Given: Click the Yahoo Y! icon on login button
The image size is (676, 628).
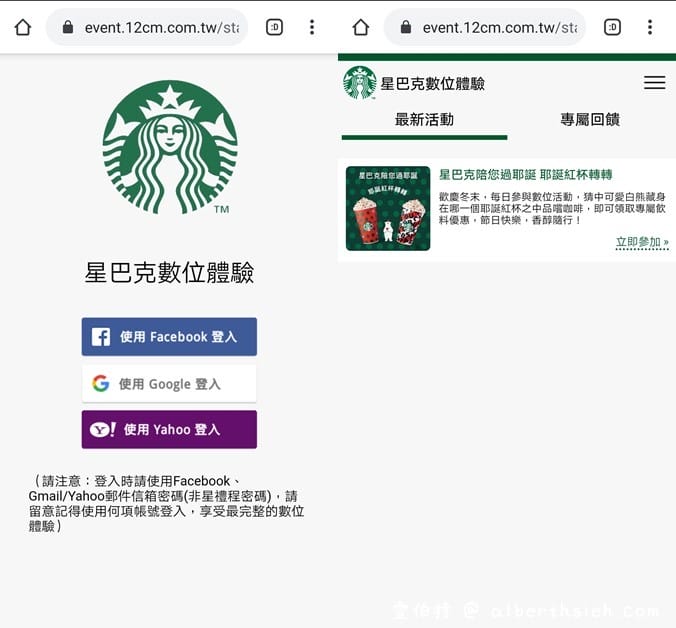Looking at the screenshot, I should 103,429.
